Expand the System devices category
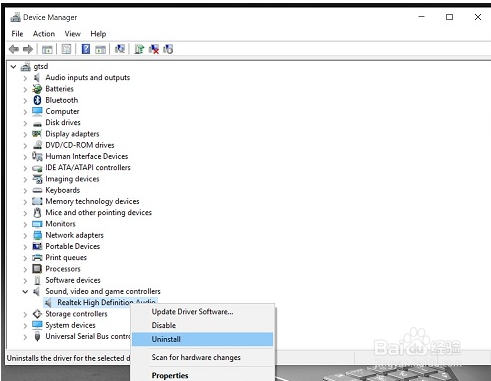Image resolution: width=491 pixels, height=381 pixels. (x=25, y=326)
